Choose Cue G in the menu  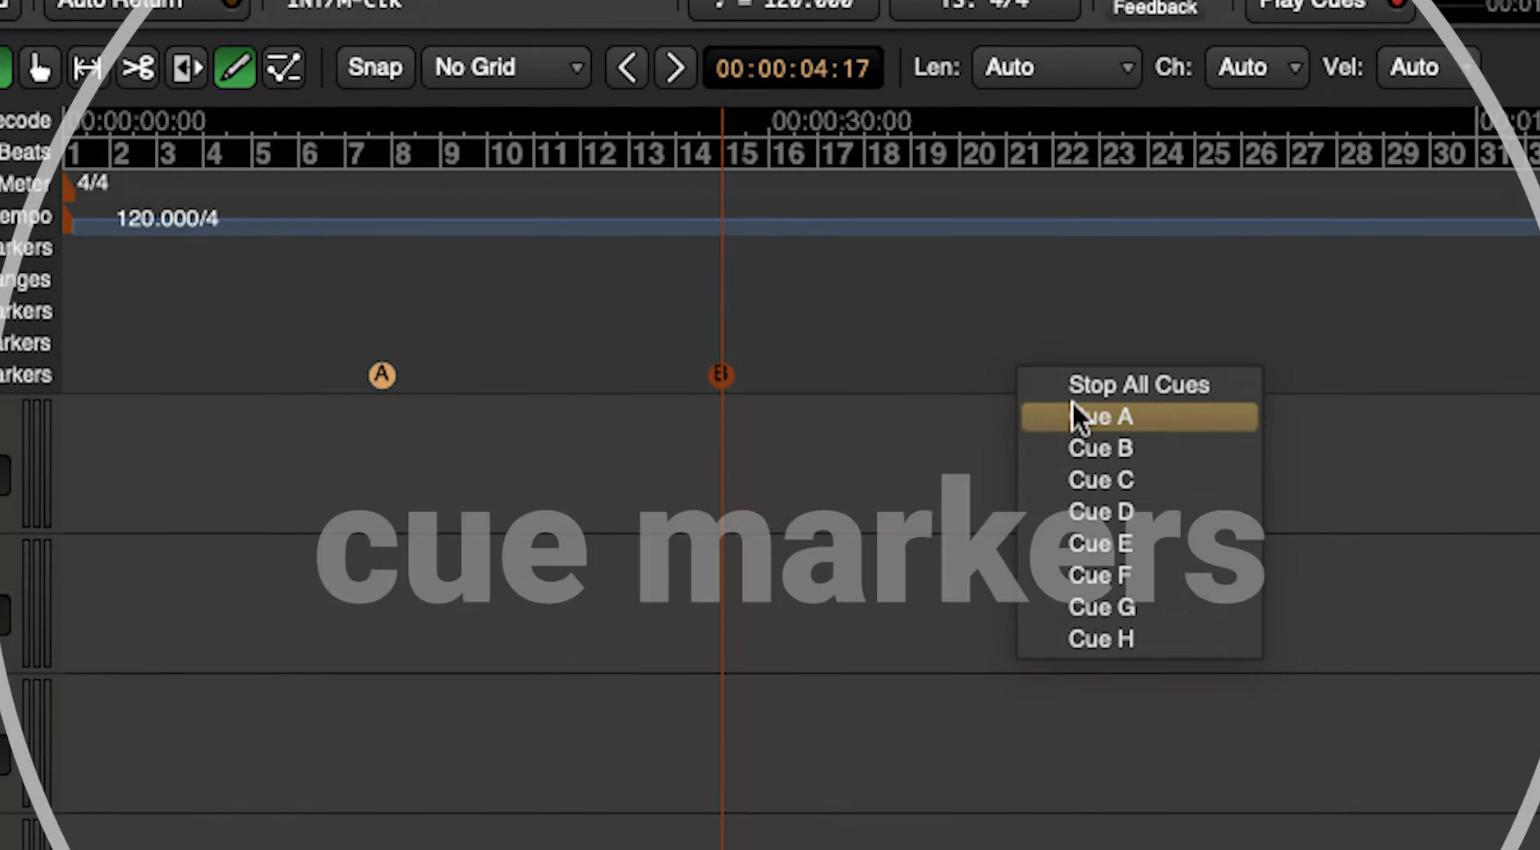click(1139, 608)
